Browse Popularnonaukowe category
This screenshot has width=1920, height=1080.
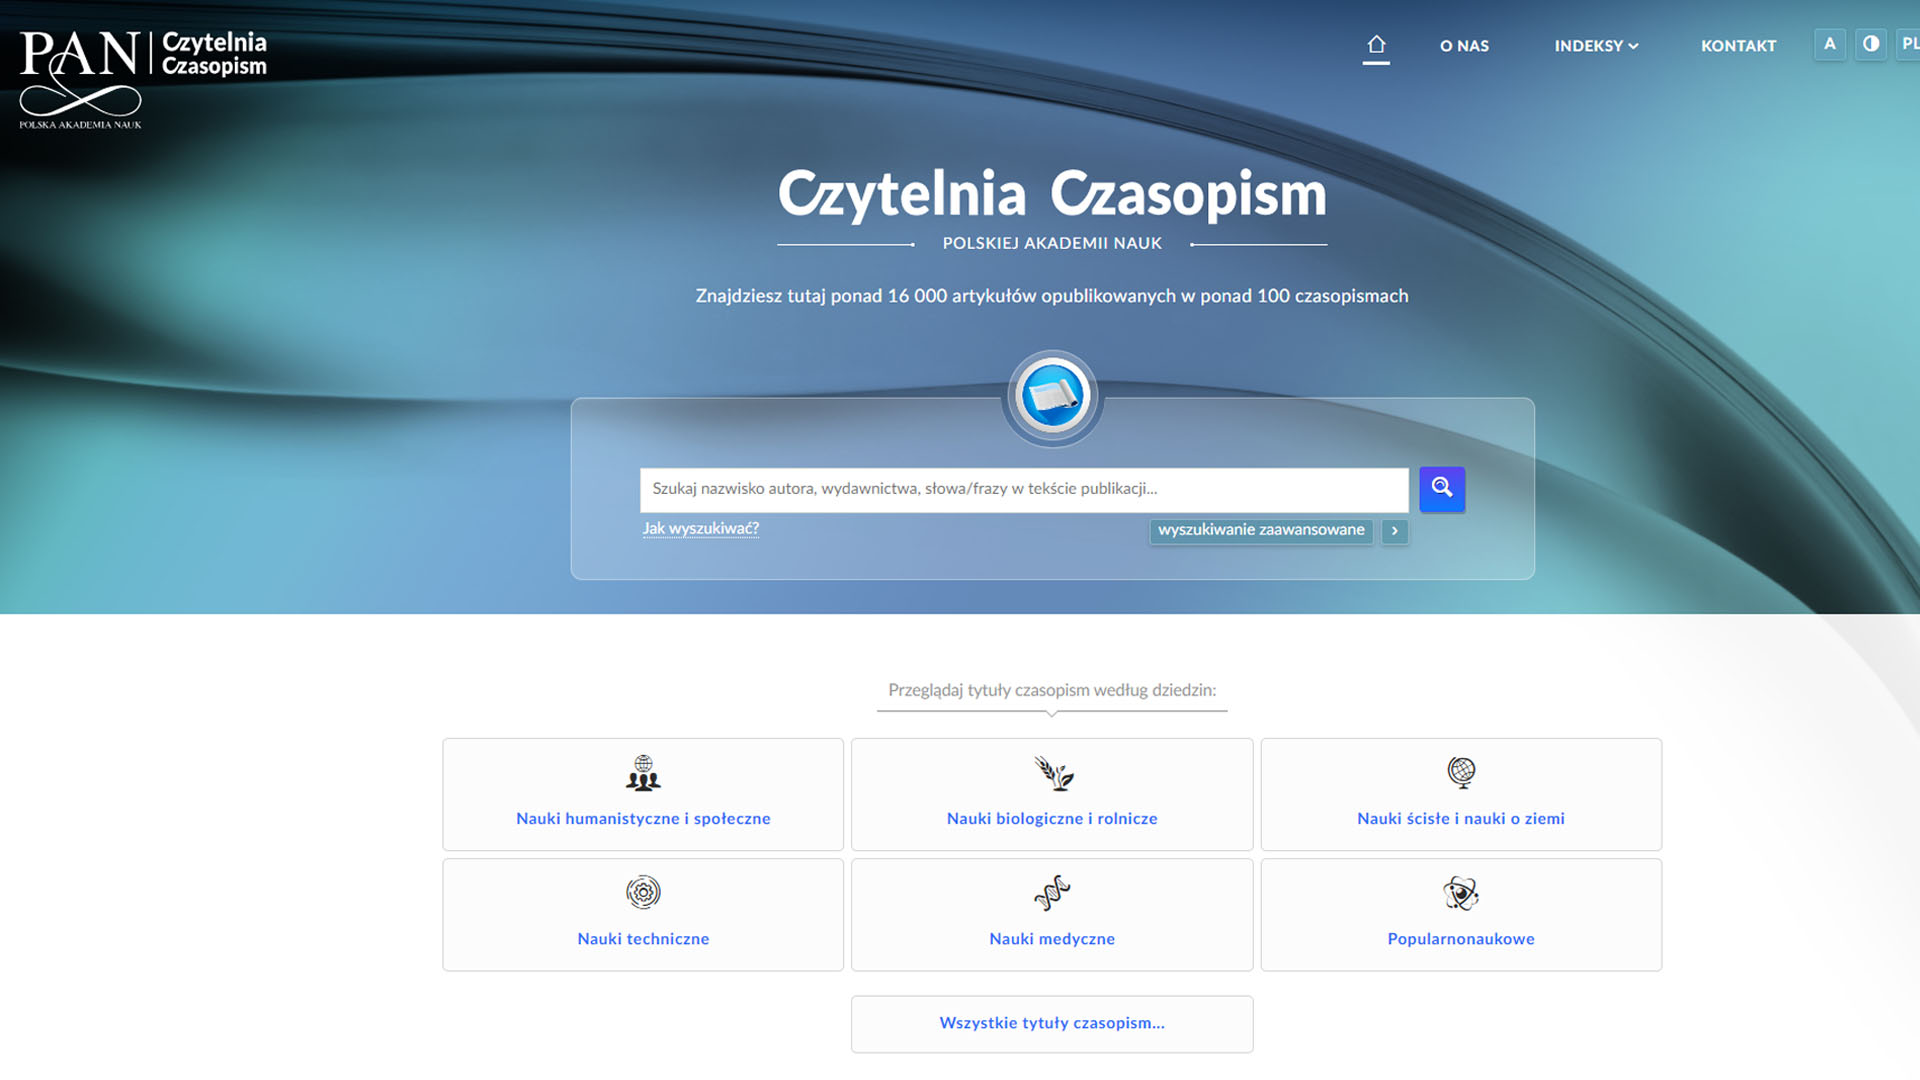(x=1461, y=939)
